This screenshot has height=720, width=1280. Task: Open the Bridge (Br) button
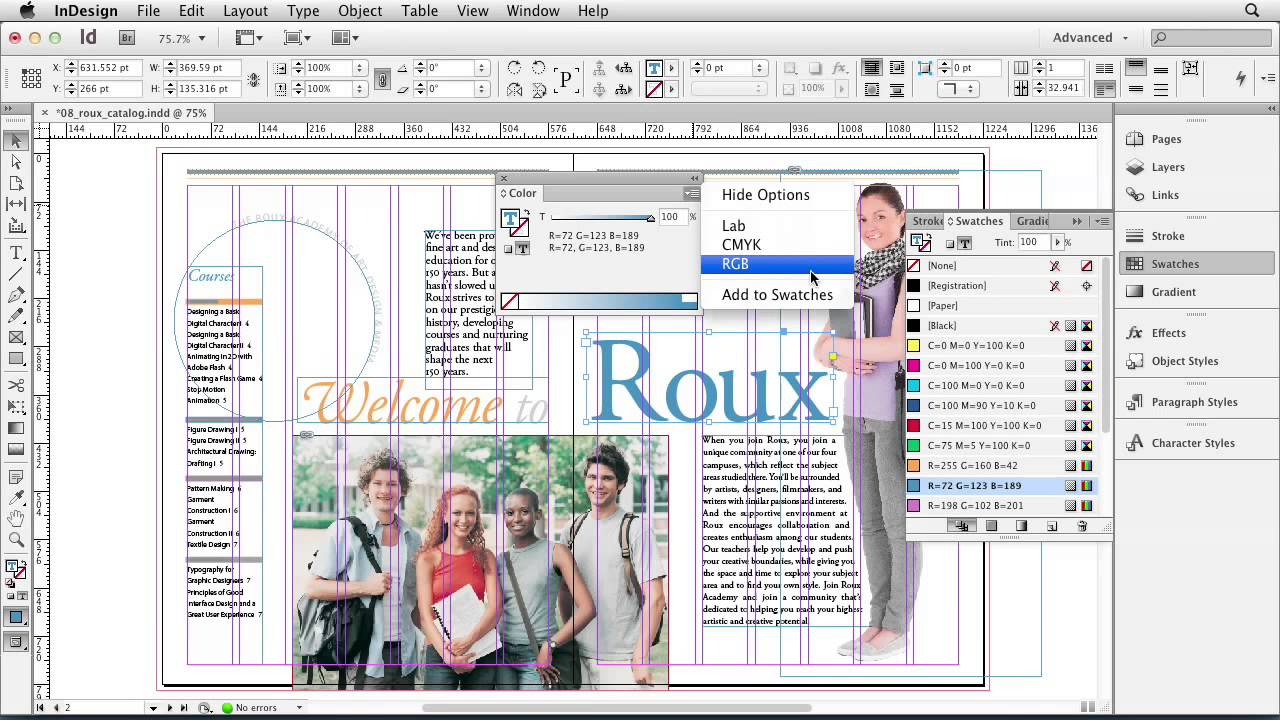point(127,38)
